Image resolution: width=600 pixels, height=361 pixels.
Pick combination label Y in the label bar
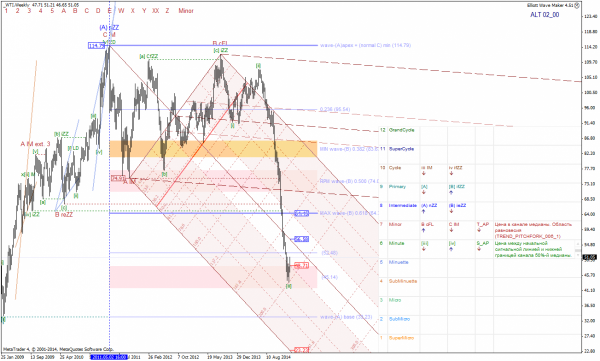[x=144, y=11]
